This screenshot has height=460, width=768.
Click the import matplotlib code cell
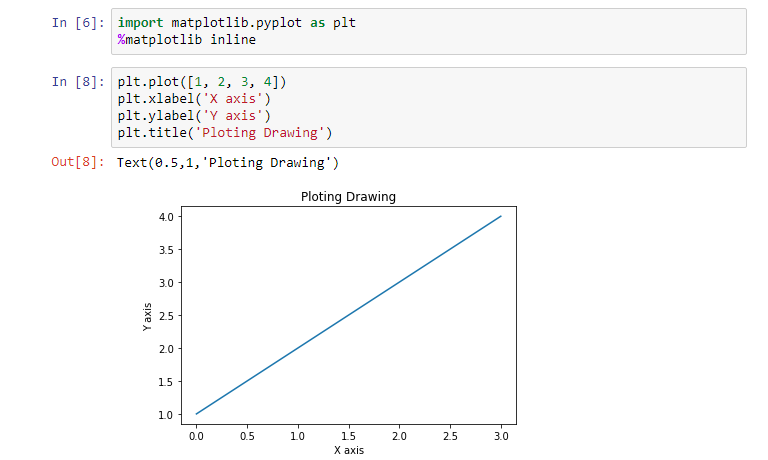pos(429,31)
